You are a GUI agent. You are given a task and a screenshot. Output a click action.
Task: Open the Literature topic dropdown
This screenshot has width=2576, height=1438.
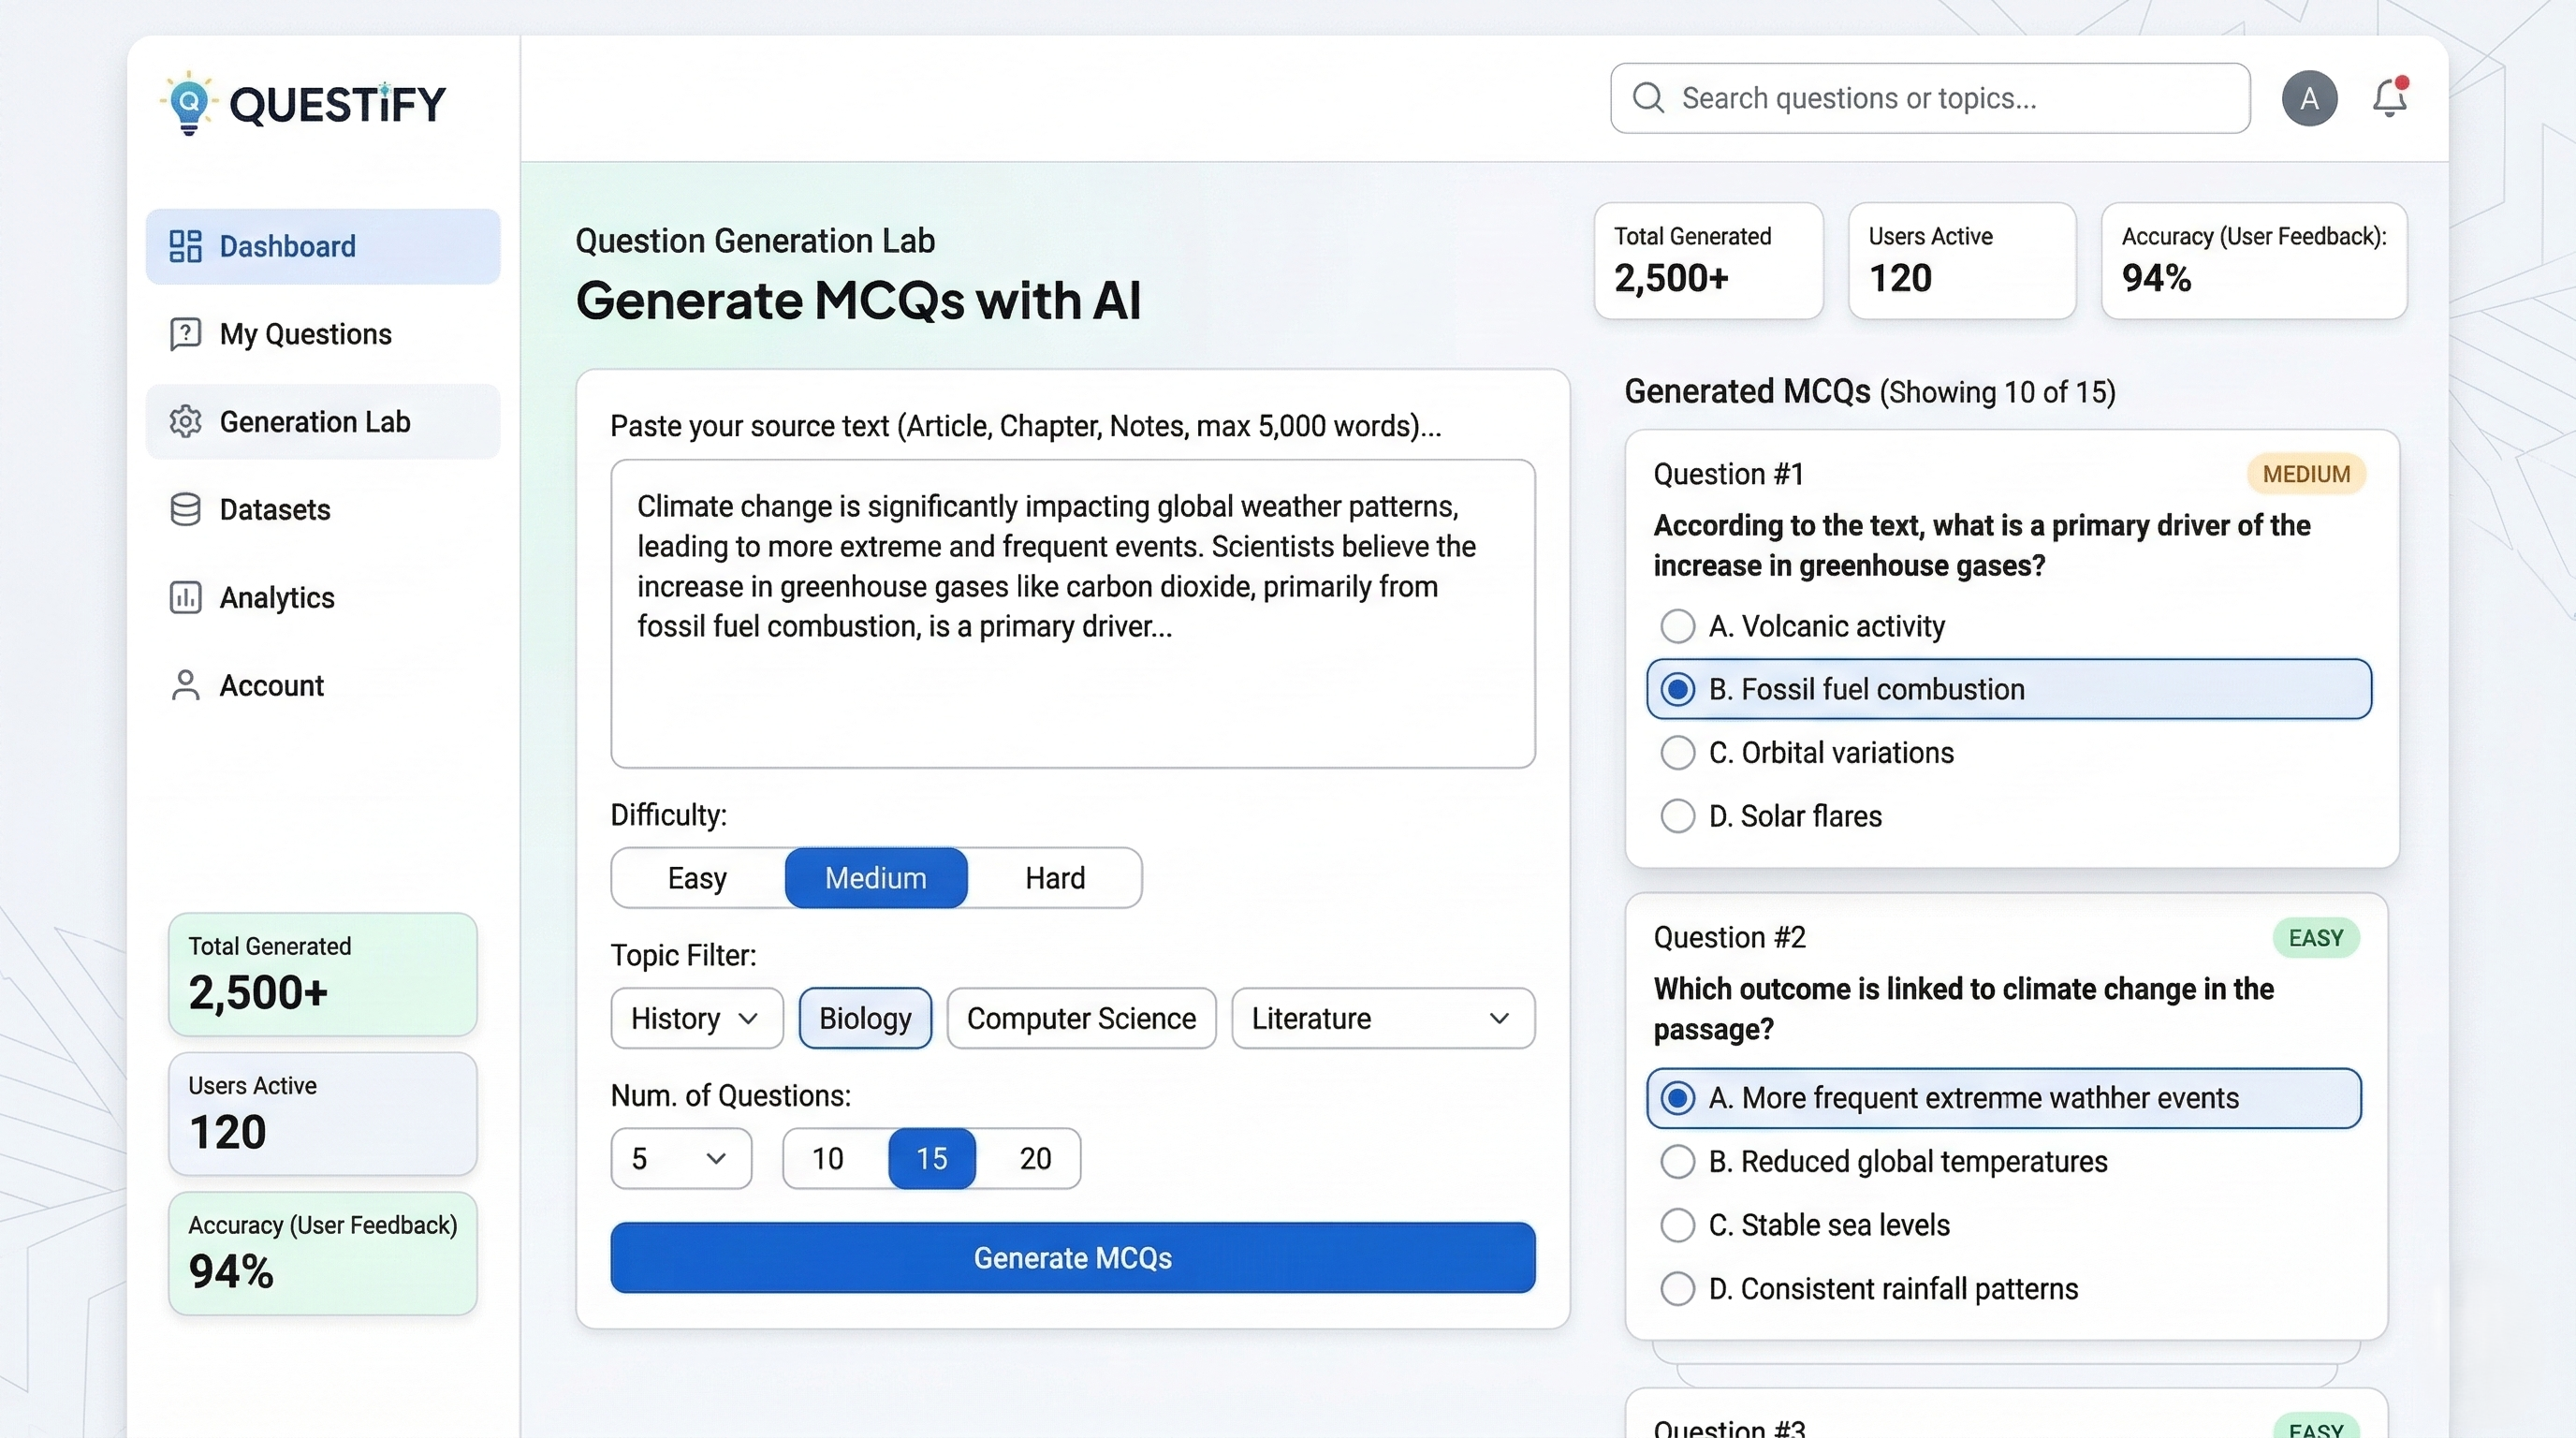[x=1382, y=1018]
